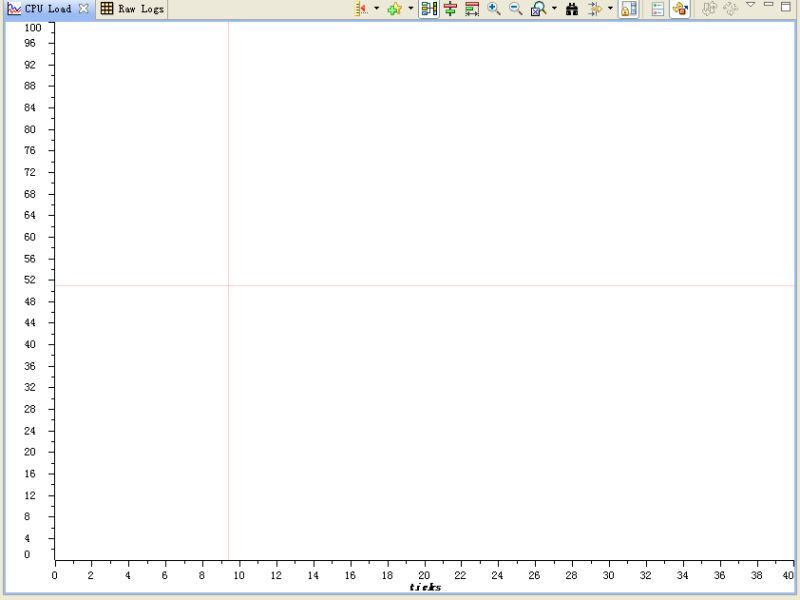800x600 pixels.
Task: Open the reset zoom dropdown arrow
Action: click(x=554, y=9)
